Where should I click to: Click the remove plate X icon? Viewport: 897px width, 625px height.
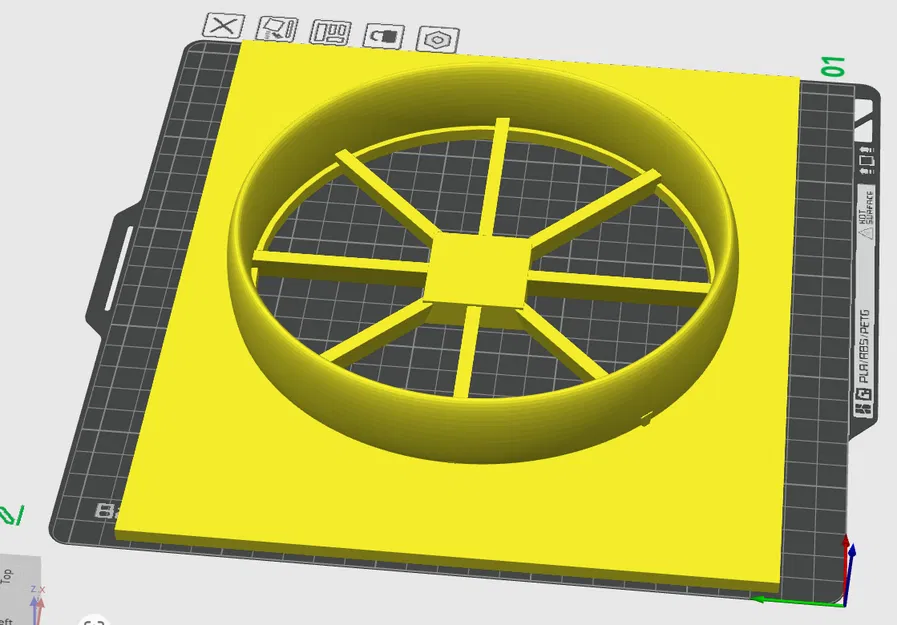[224, 26]
